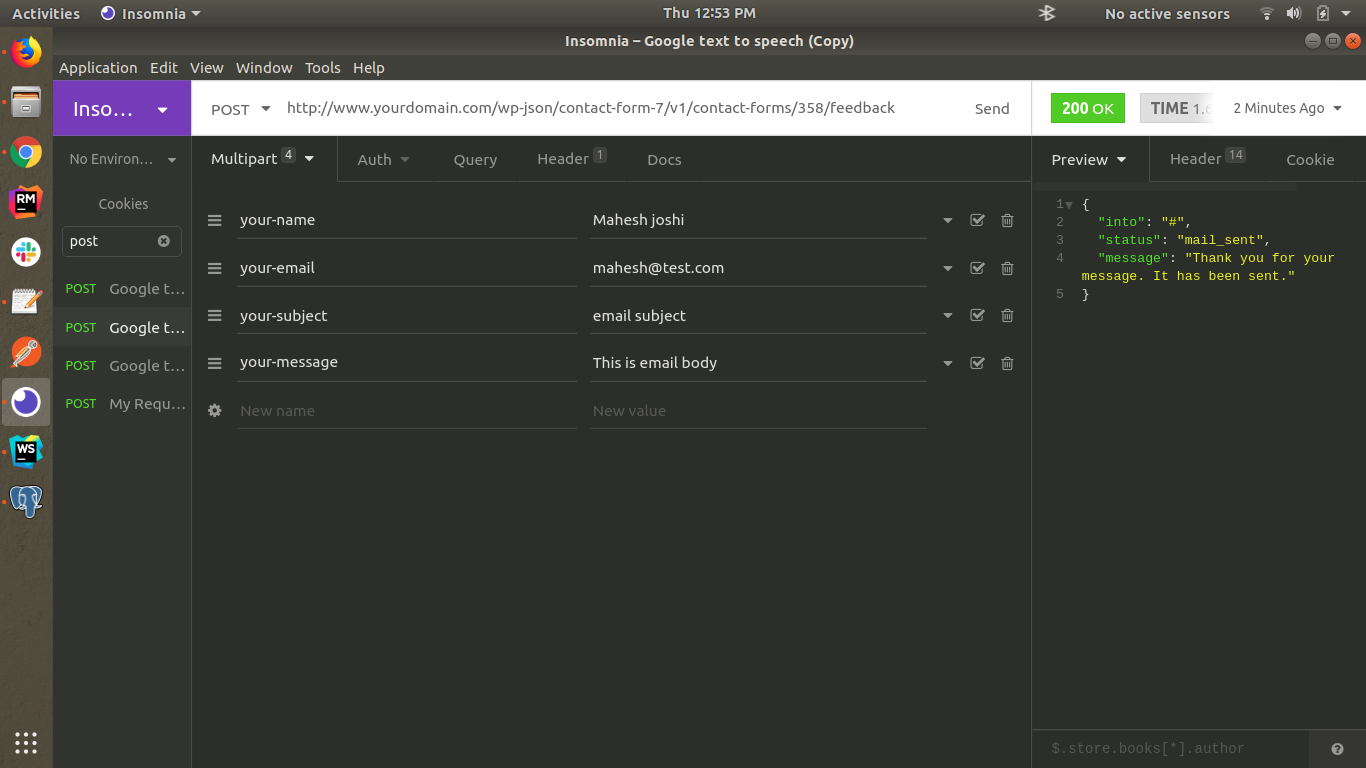Image resolution: width=1366 pixels, height=768 pixels.
Task: Open the Help menu
Action: tap(368, 68)
